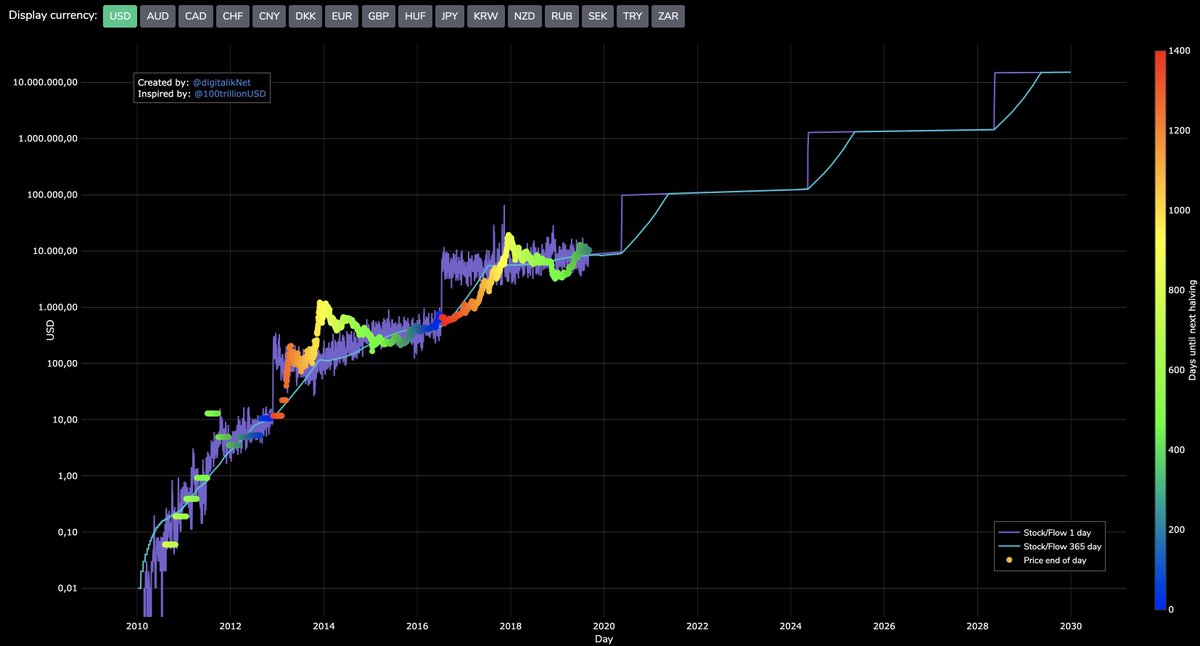Switch to HUF display currency
Image resolution: width=1200 pixels, height=646 pixels.
pyautogui.click(x=414, y=16)
